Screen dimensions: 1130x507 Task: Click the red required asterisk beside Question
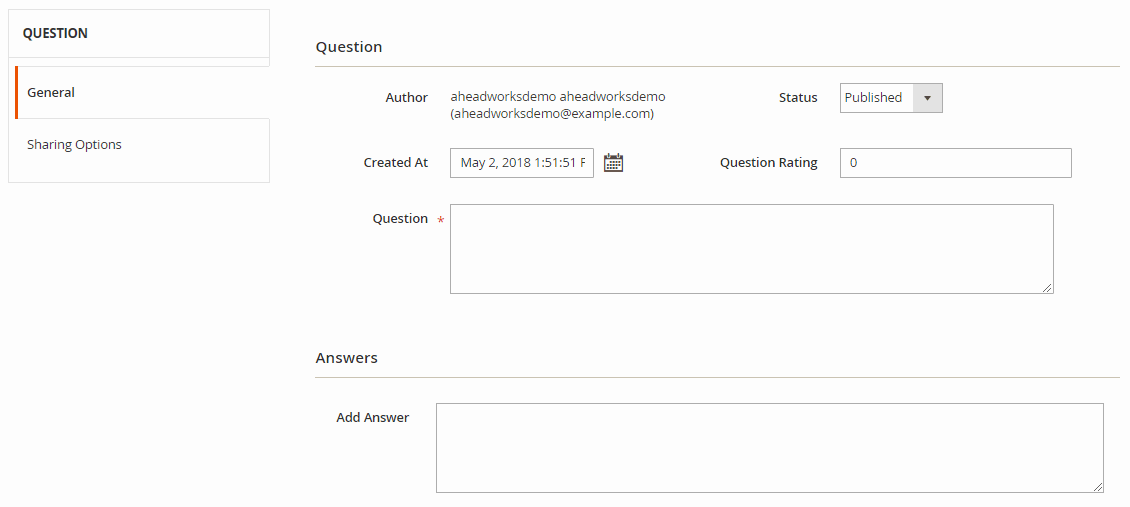[441, 220]
